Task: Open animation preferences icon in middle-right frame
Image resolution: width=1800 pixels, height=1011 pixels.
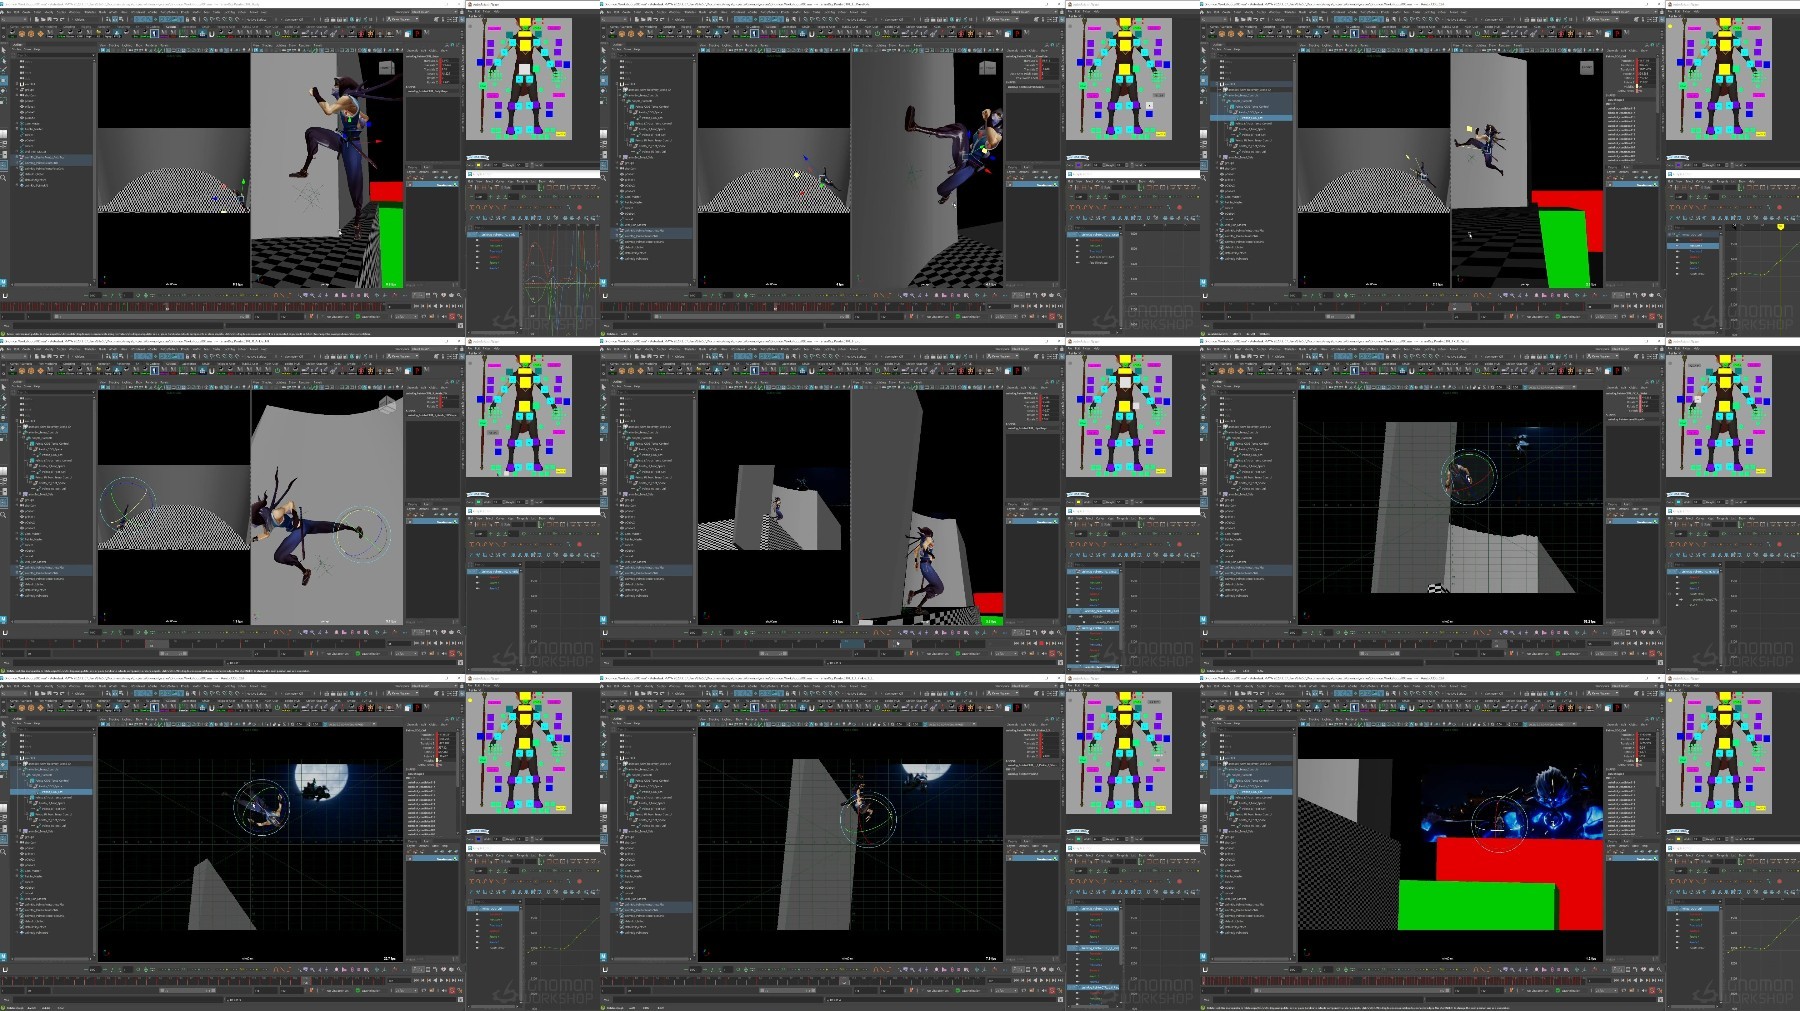Action: tap(1659, 655)
